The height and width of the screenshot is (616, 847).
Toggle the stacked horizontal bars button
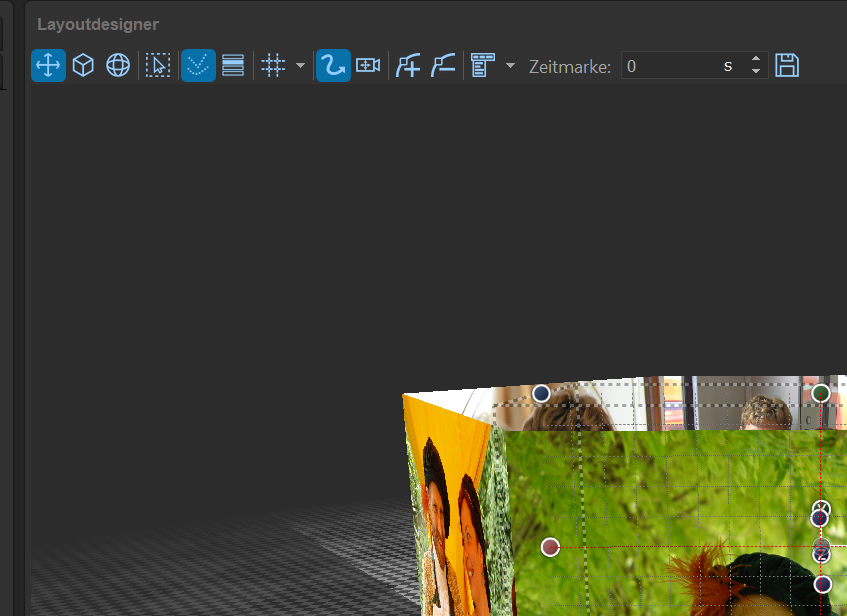233,66
